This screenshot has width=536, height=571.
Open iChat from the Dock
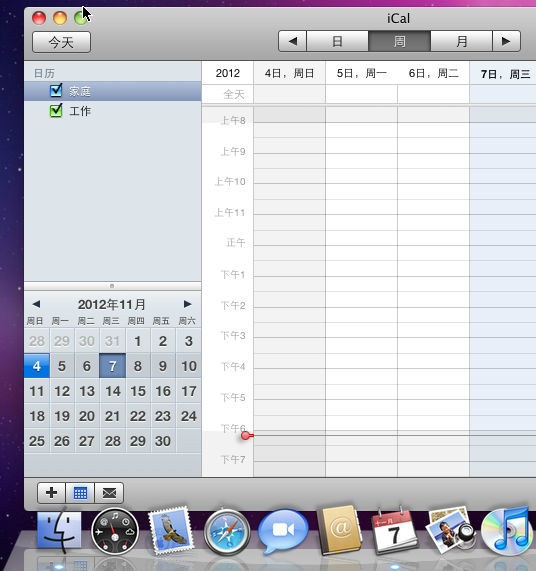click(283, 531)
